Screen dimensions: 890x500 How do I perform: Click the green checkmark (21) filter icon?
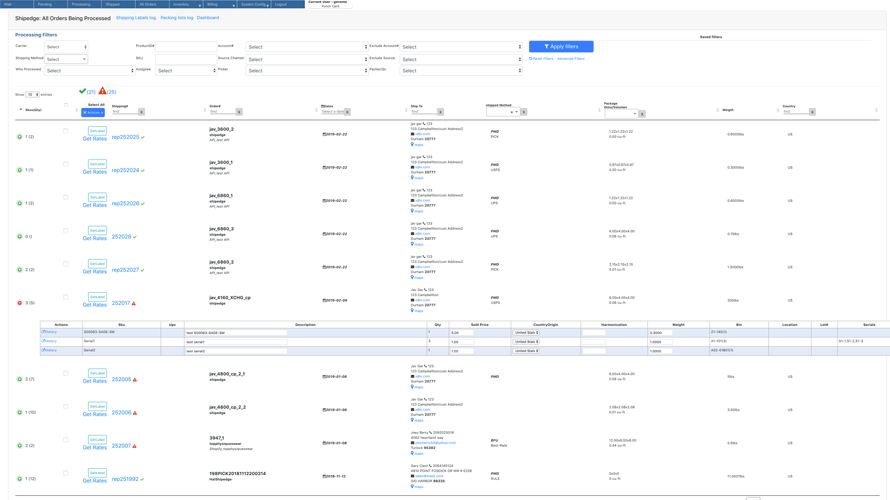(83, 91)
